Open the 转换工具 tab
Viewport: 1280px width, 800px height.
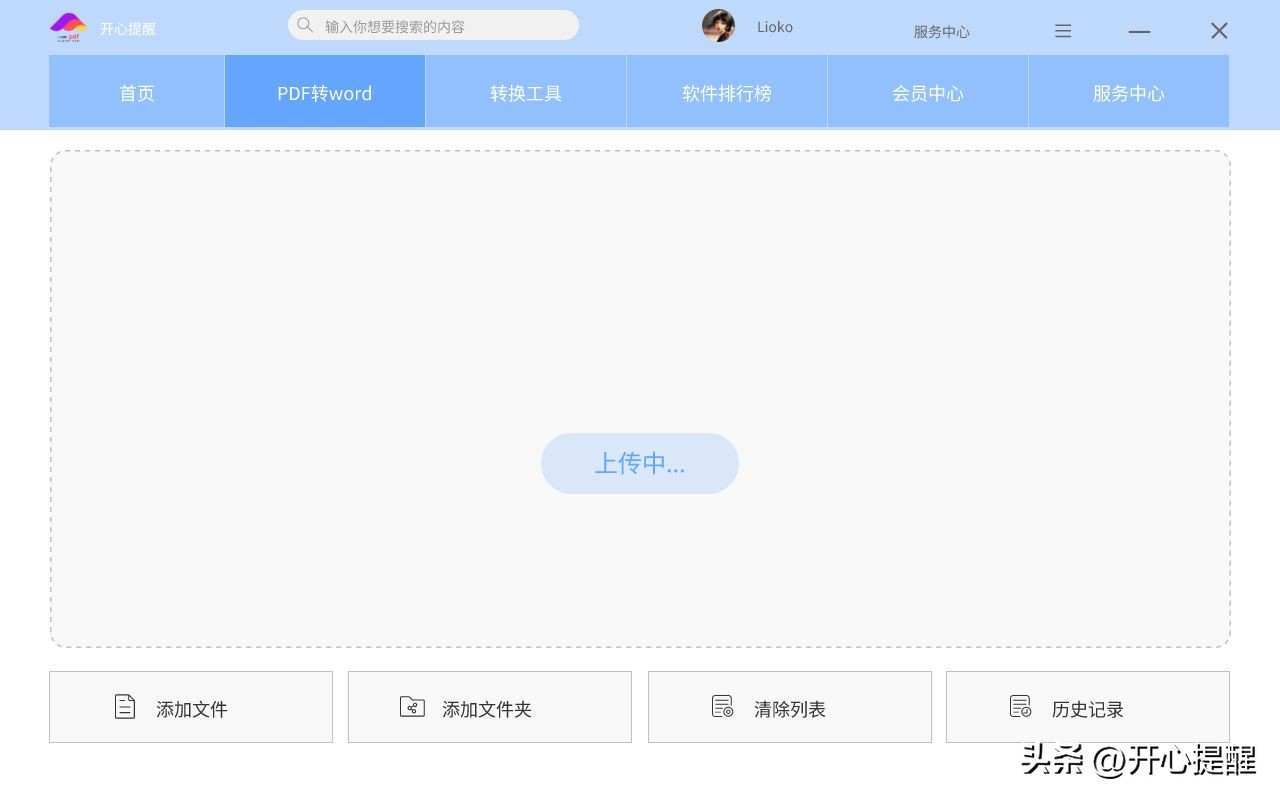[x=525, y=92]
